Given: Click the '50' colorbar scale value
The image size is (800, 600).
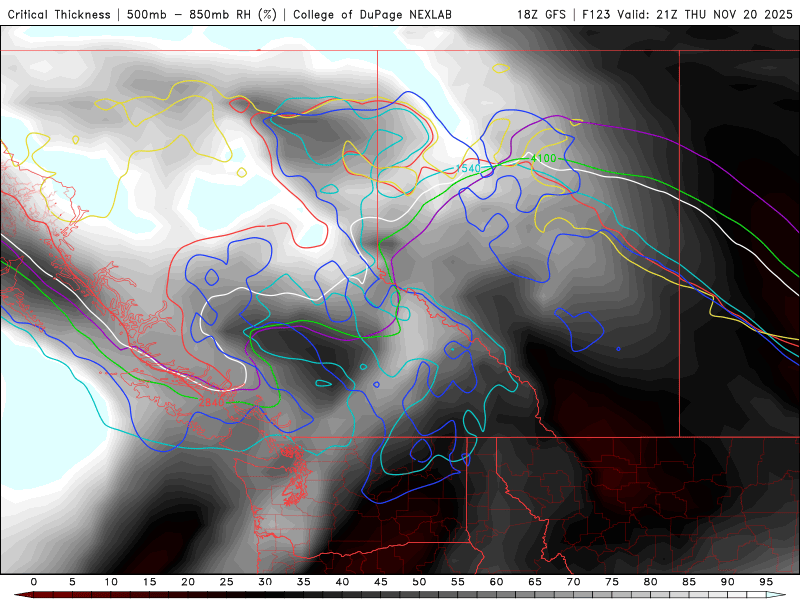Looking at the screenshot, I should point(419,582).
